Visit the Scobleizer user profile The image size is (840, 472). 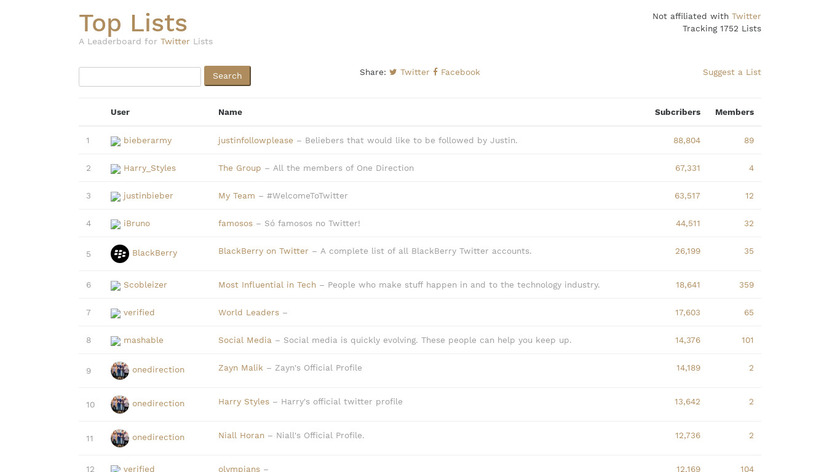click(x=145, y=285)
